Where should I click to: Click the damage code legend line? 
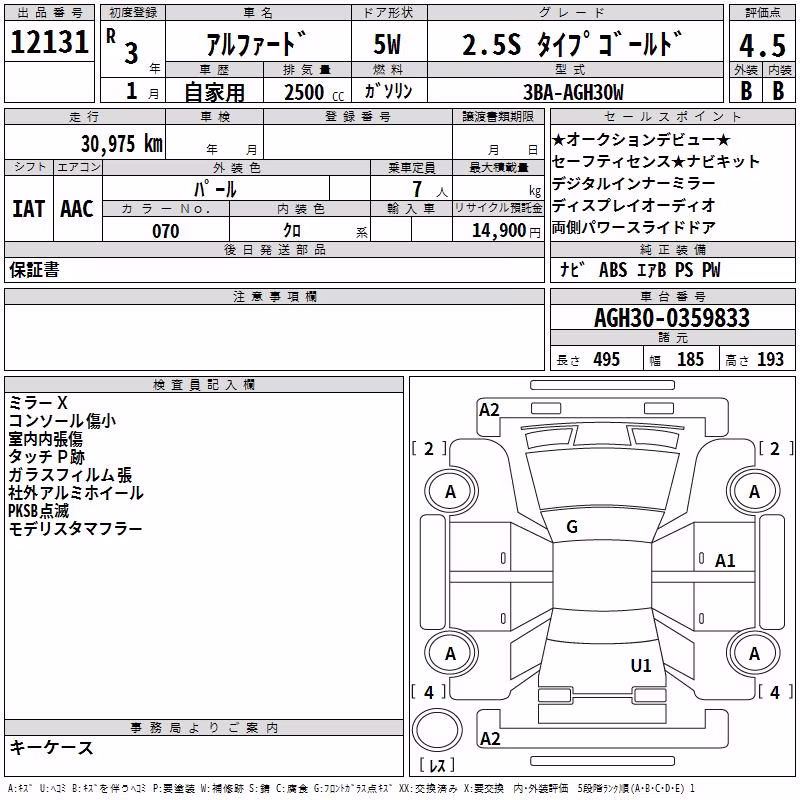tap(352, 788)
